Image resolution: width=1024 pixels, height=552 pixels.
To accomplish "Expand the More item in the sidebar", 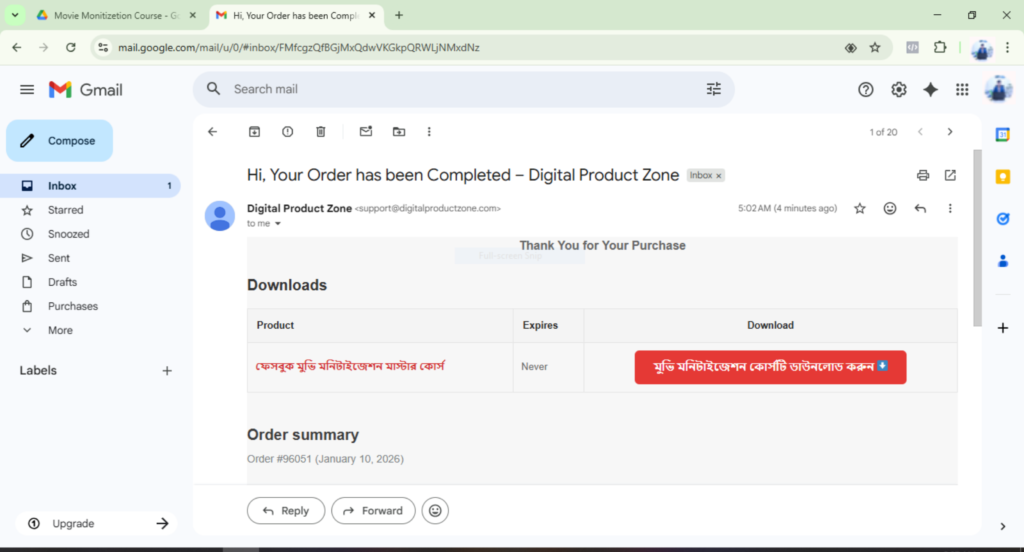I will (x=60, y=330).
